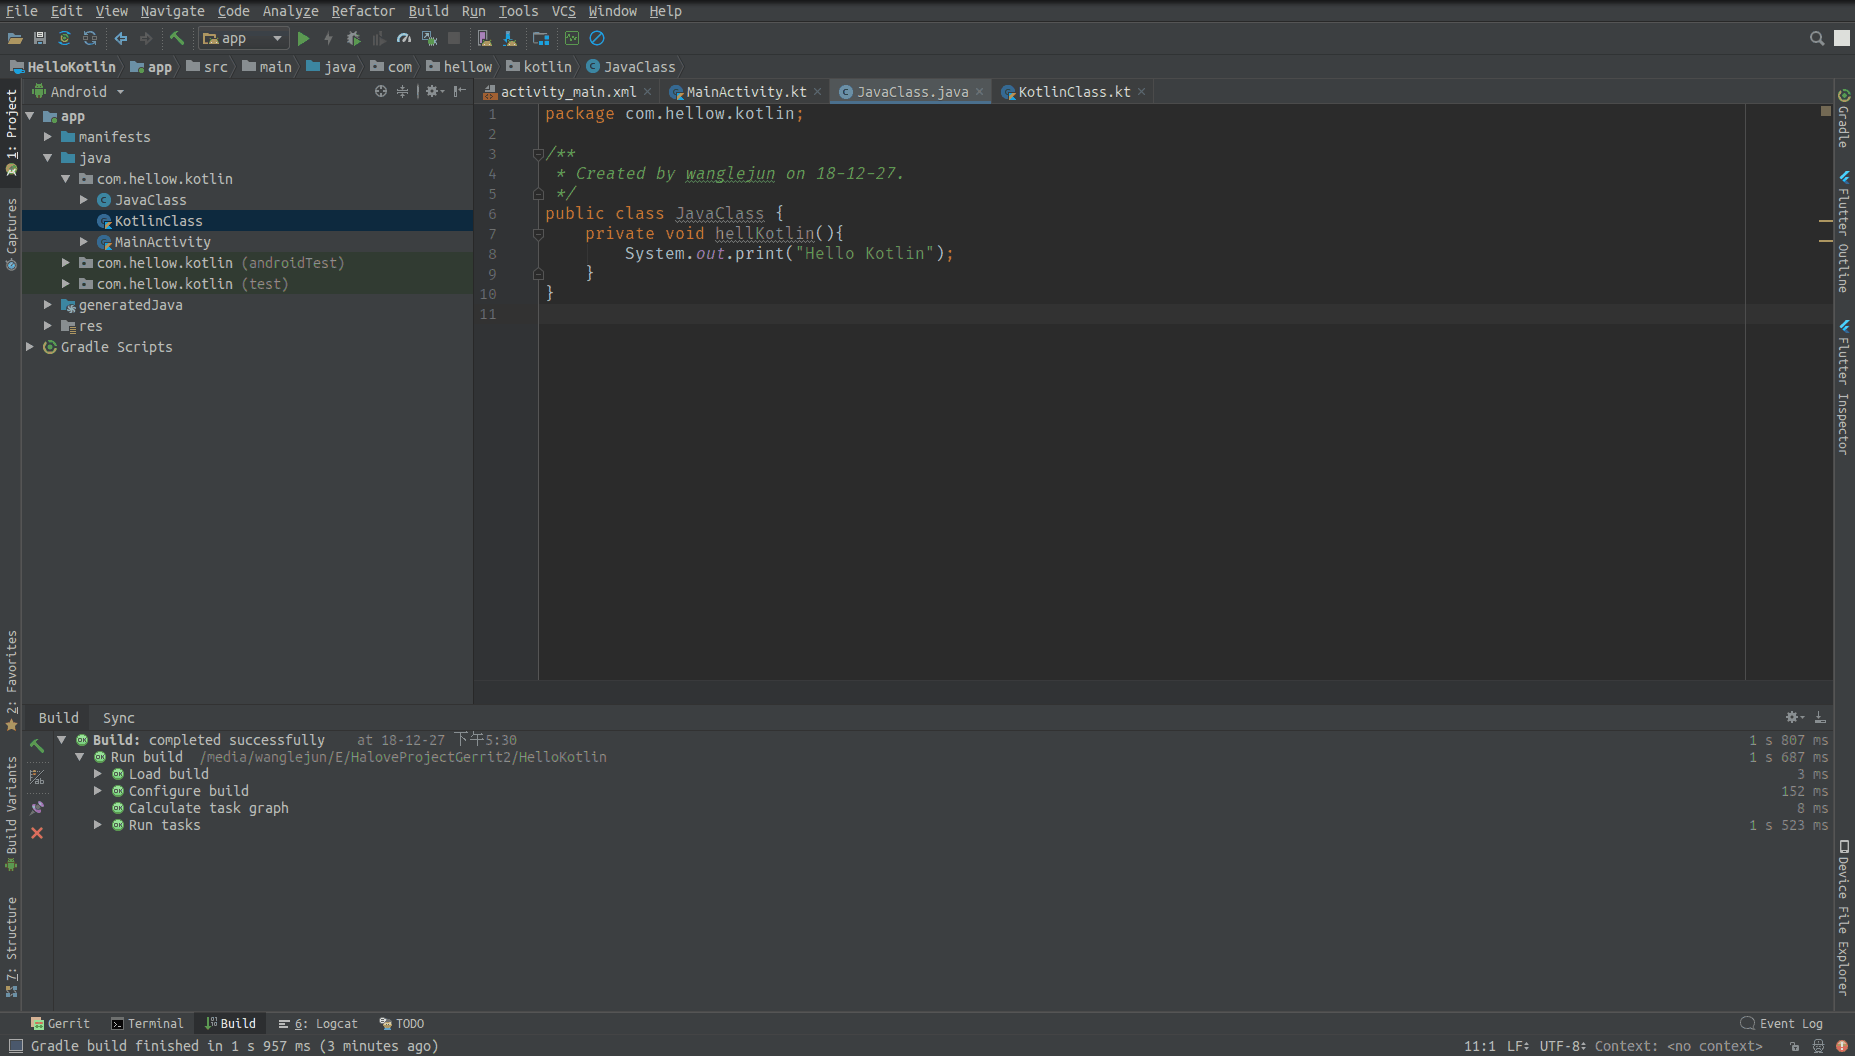Image resolution: width=1855 pixels, height=1056 pixels.
Task: Expand the Load build step
Action: 98,774
